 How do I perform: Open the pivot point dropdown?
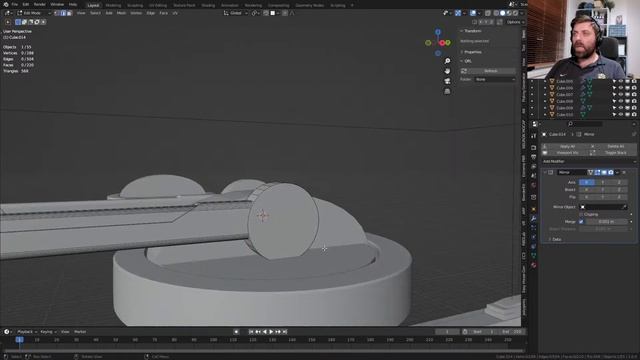(255, 13)
